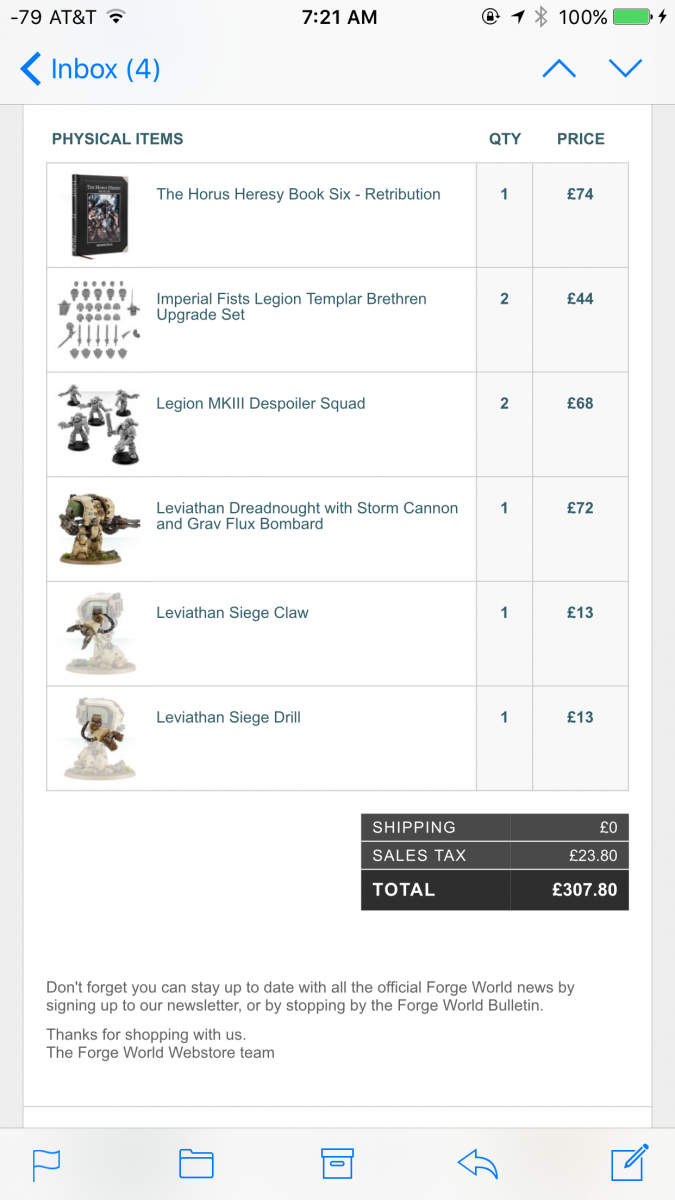The width and height of the screenshot is (675, 1200).
Task: Archive this email with the box icon
Action: click(337, 1163)
